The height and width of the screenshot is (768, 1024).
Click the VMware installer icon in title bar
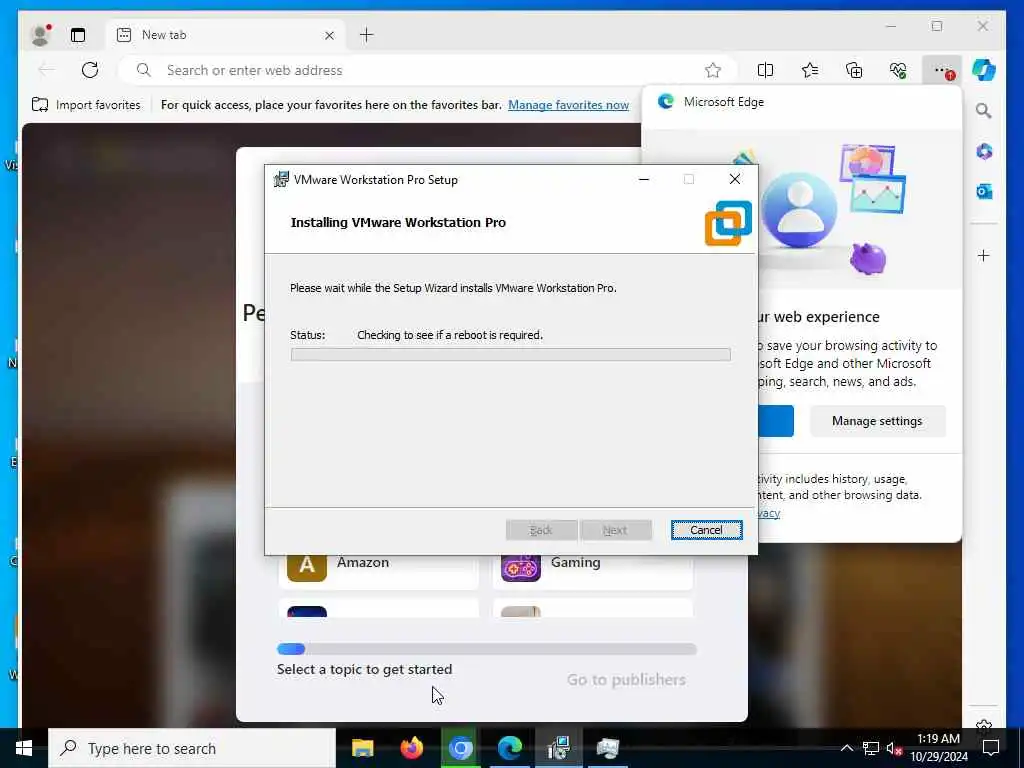pyautogui.click(x=281, y=179)
